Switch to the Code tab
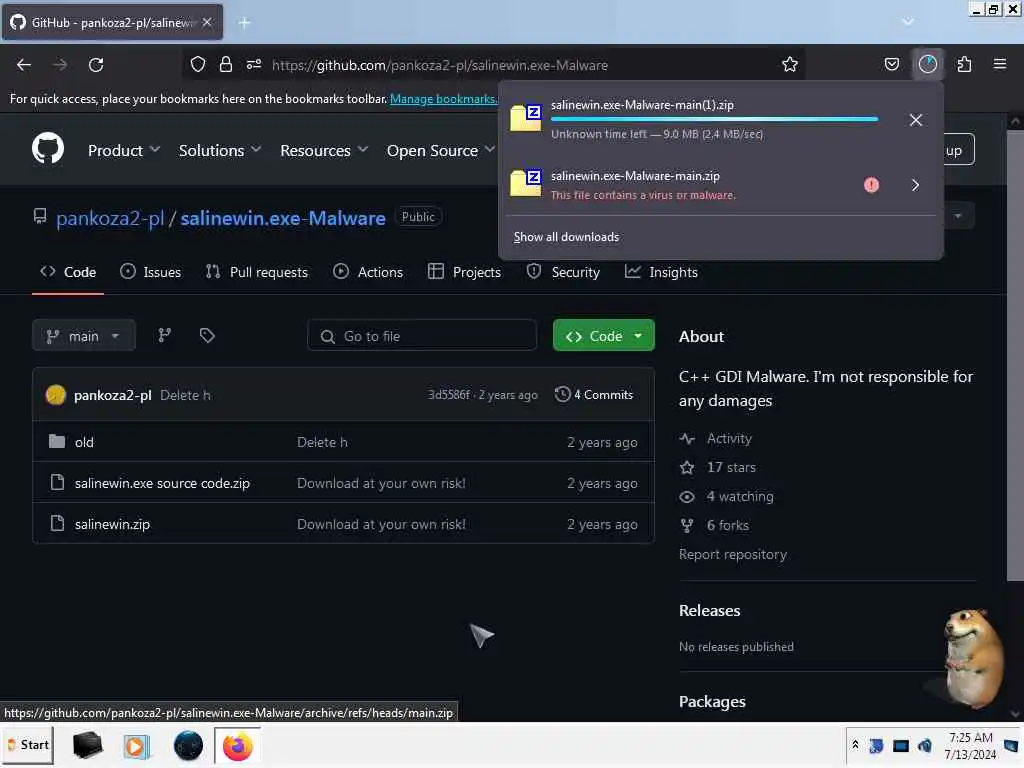 [68, 272]
